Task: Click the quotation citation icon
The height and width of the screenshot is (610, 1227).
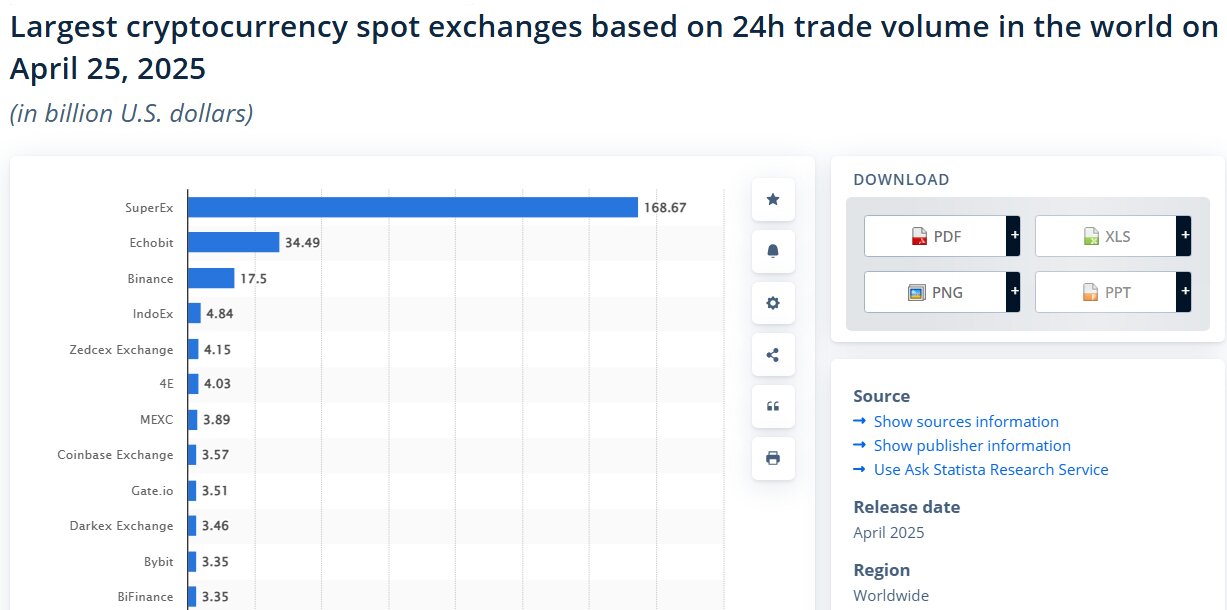Action: click(773, 406)
